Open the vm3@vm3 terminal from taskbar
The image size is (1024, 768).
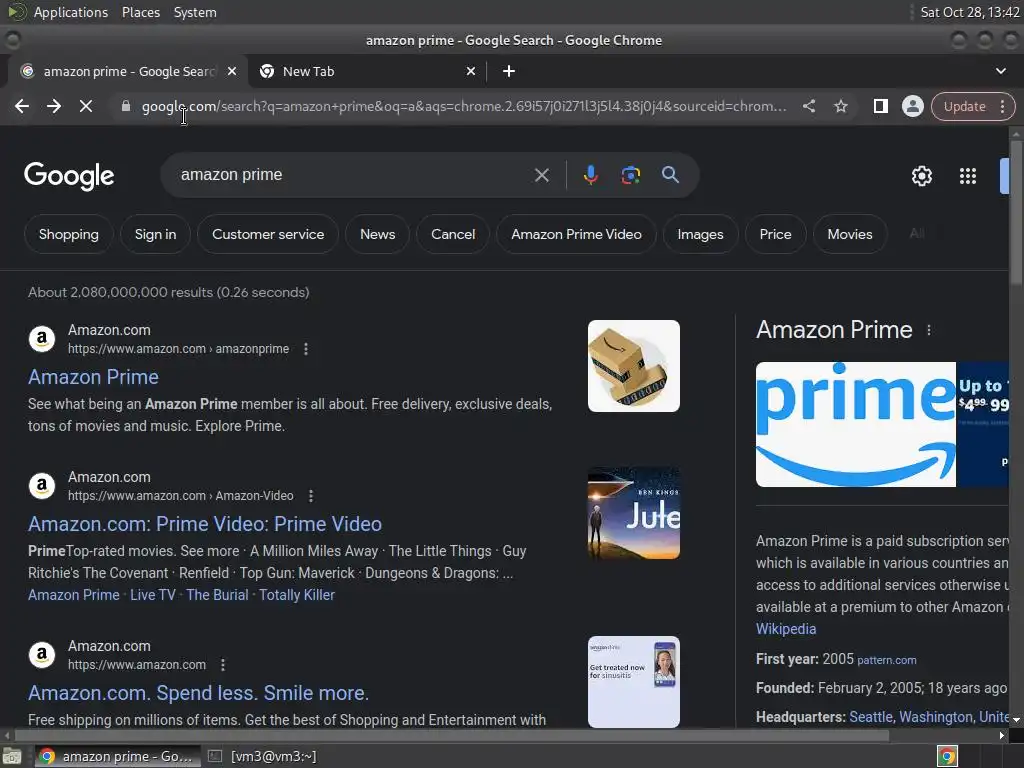(x=264, y=756)
